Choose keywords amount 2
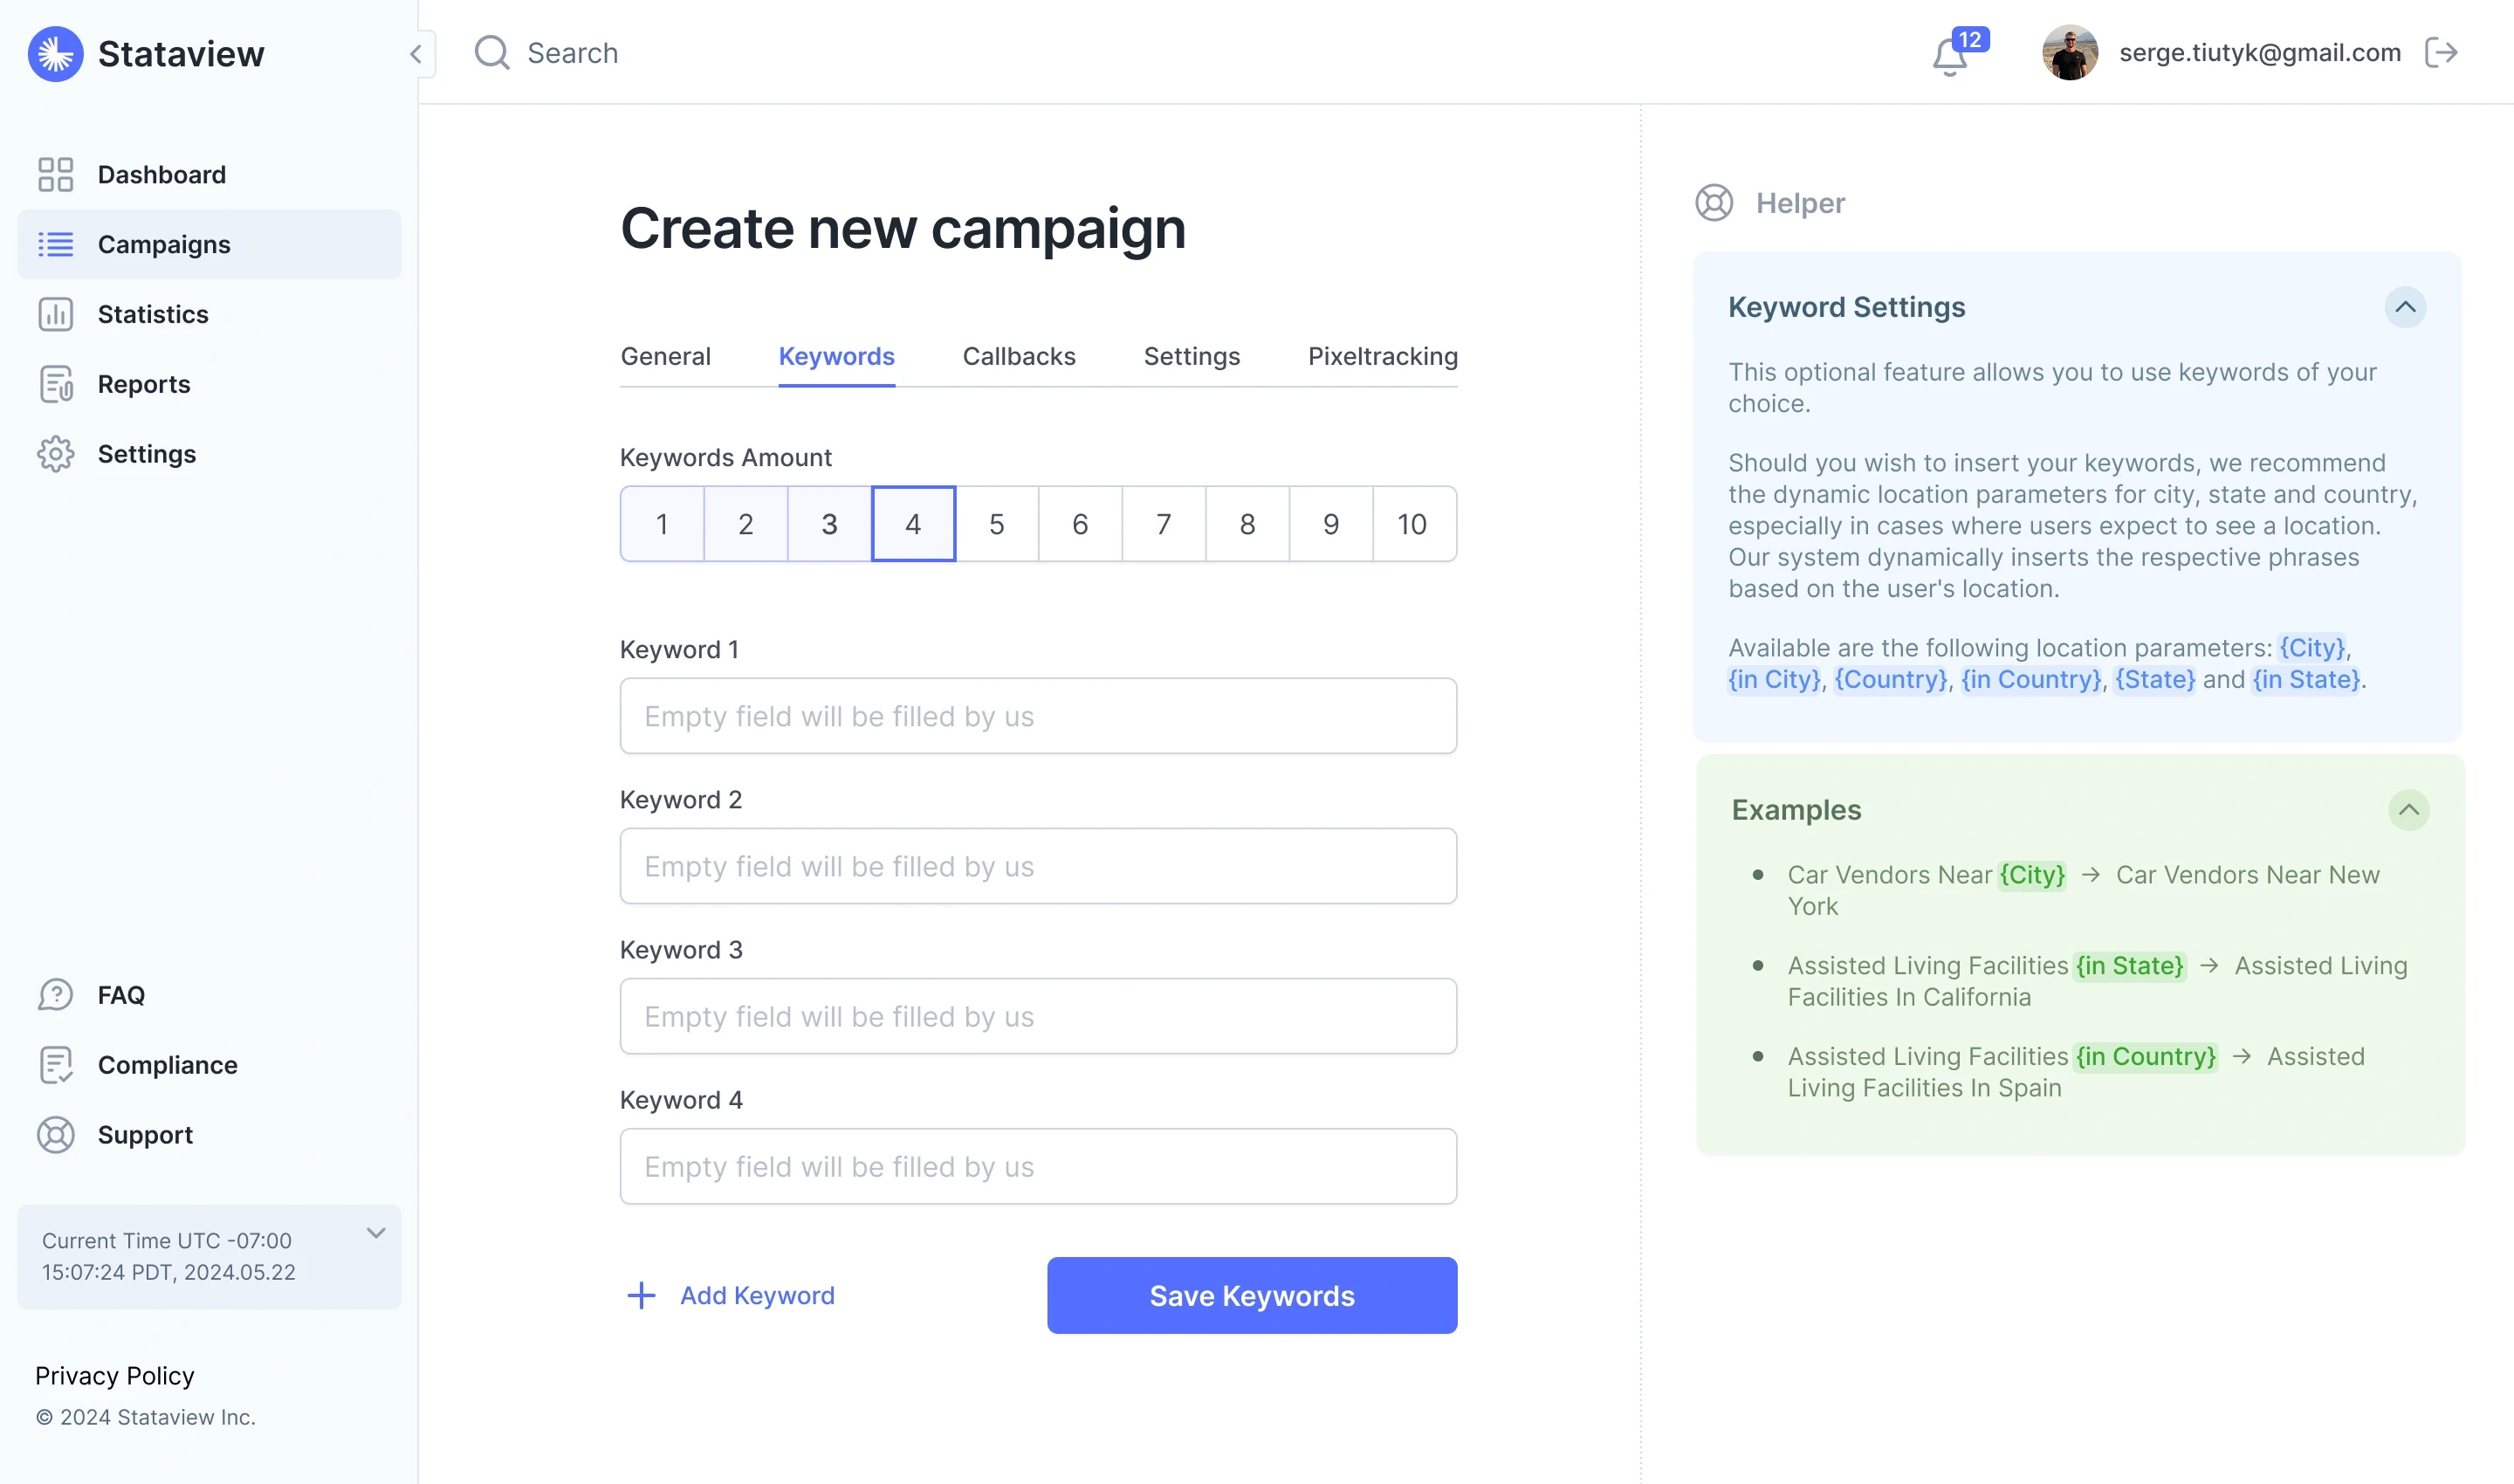 coord(745,524)
